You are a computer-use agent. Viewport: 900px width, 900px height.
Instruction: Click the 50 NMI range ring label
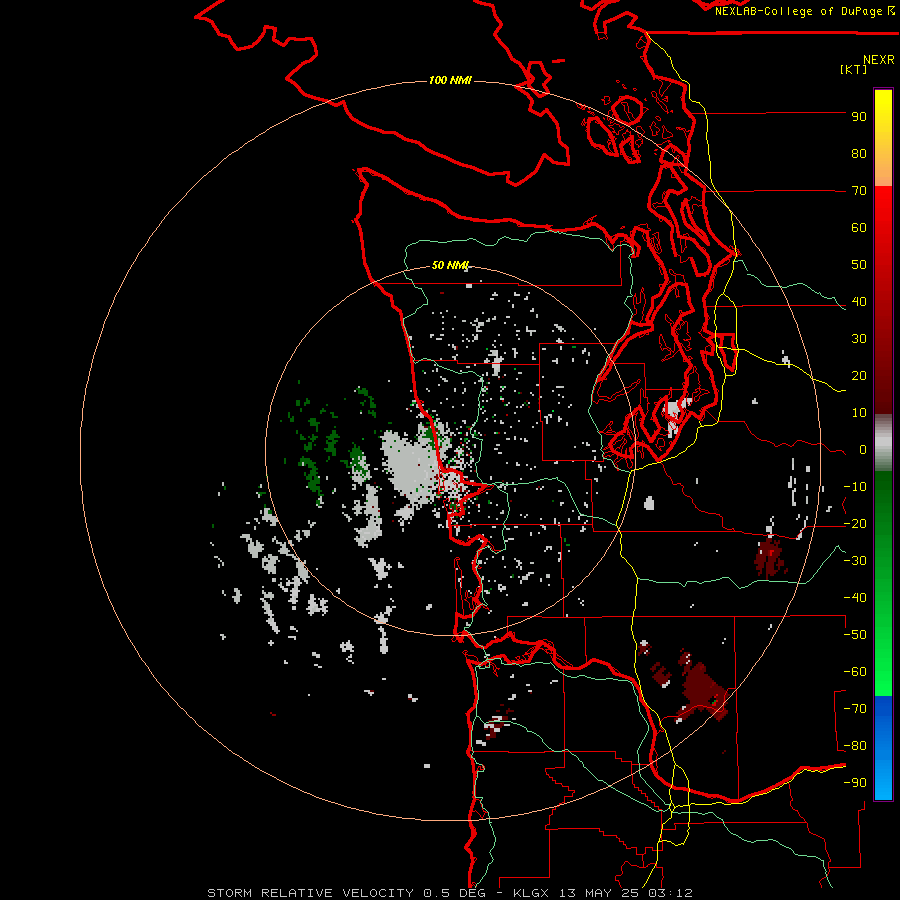click(x=450, y=265)
